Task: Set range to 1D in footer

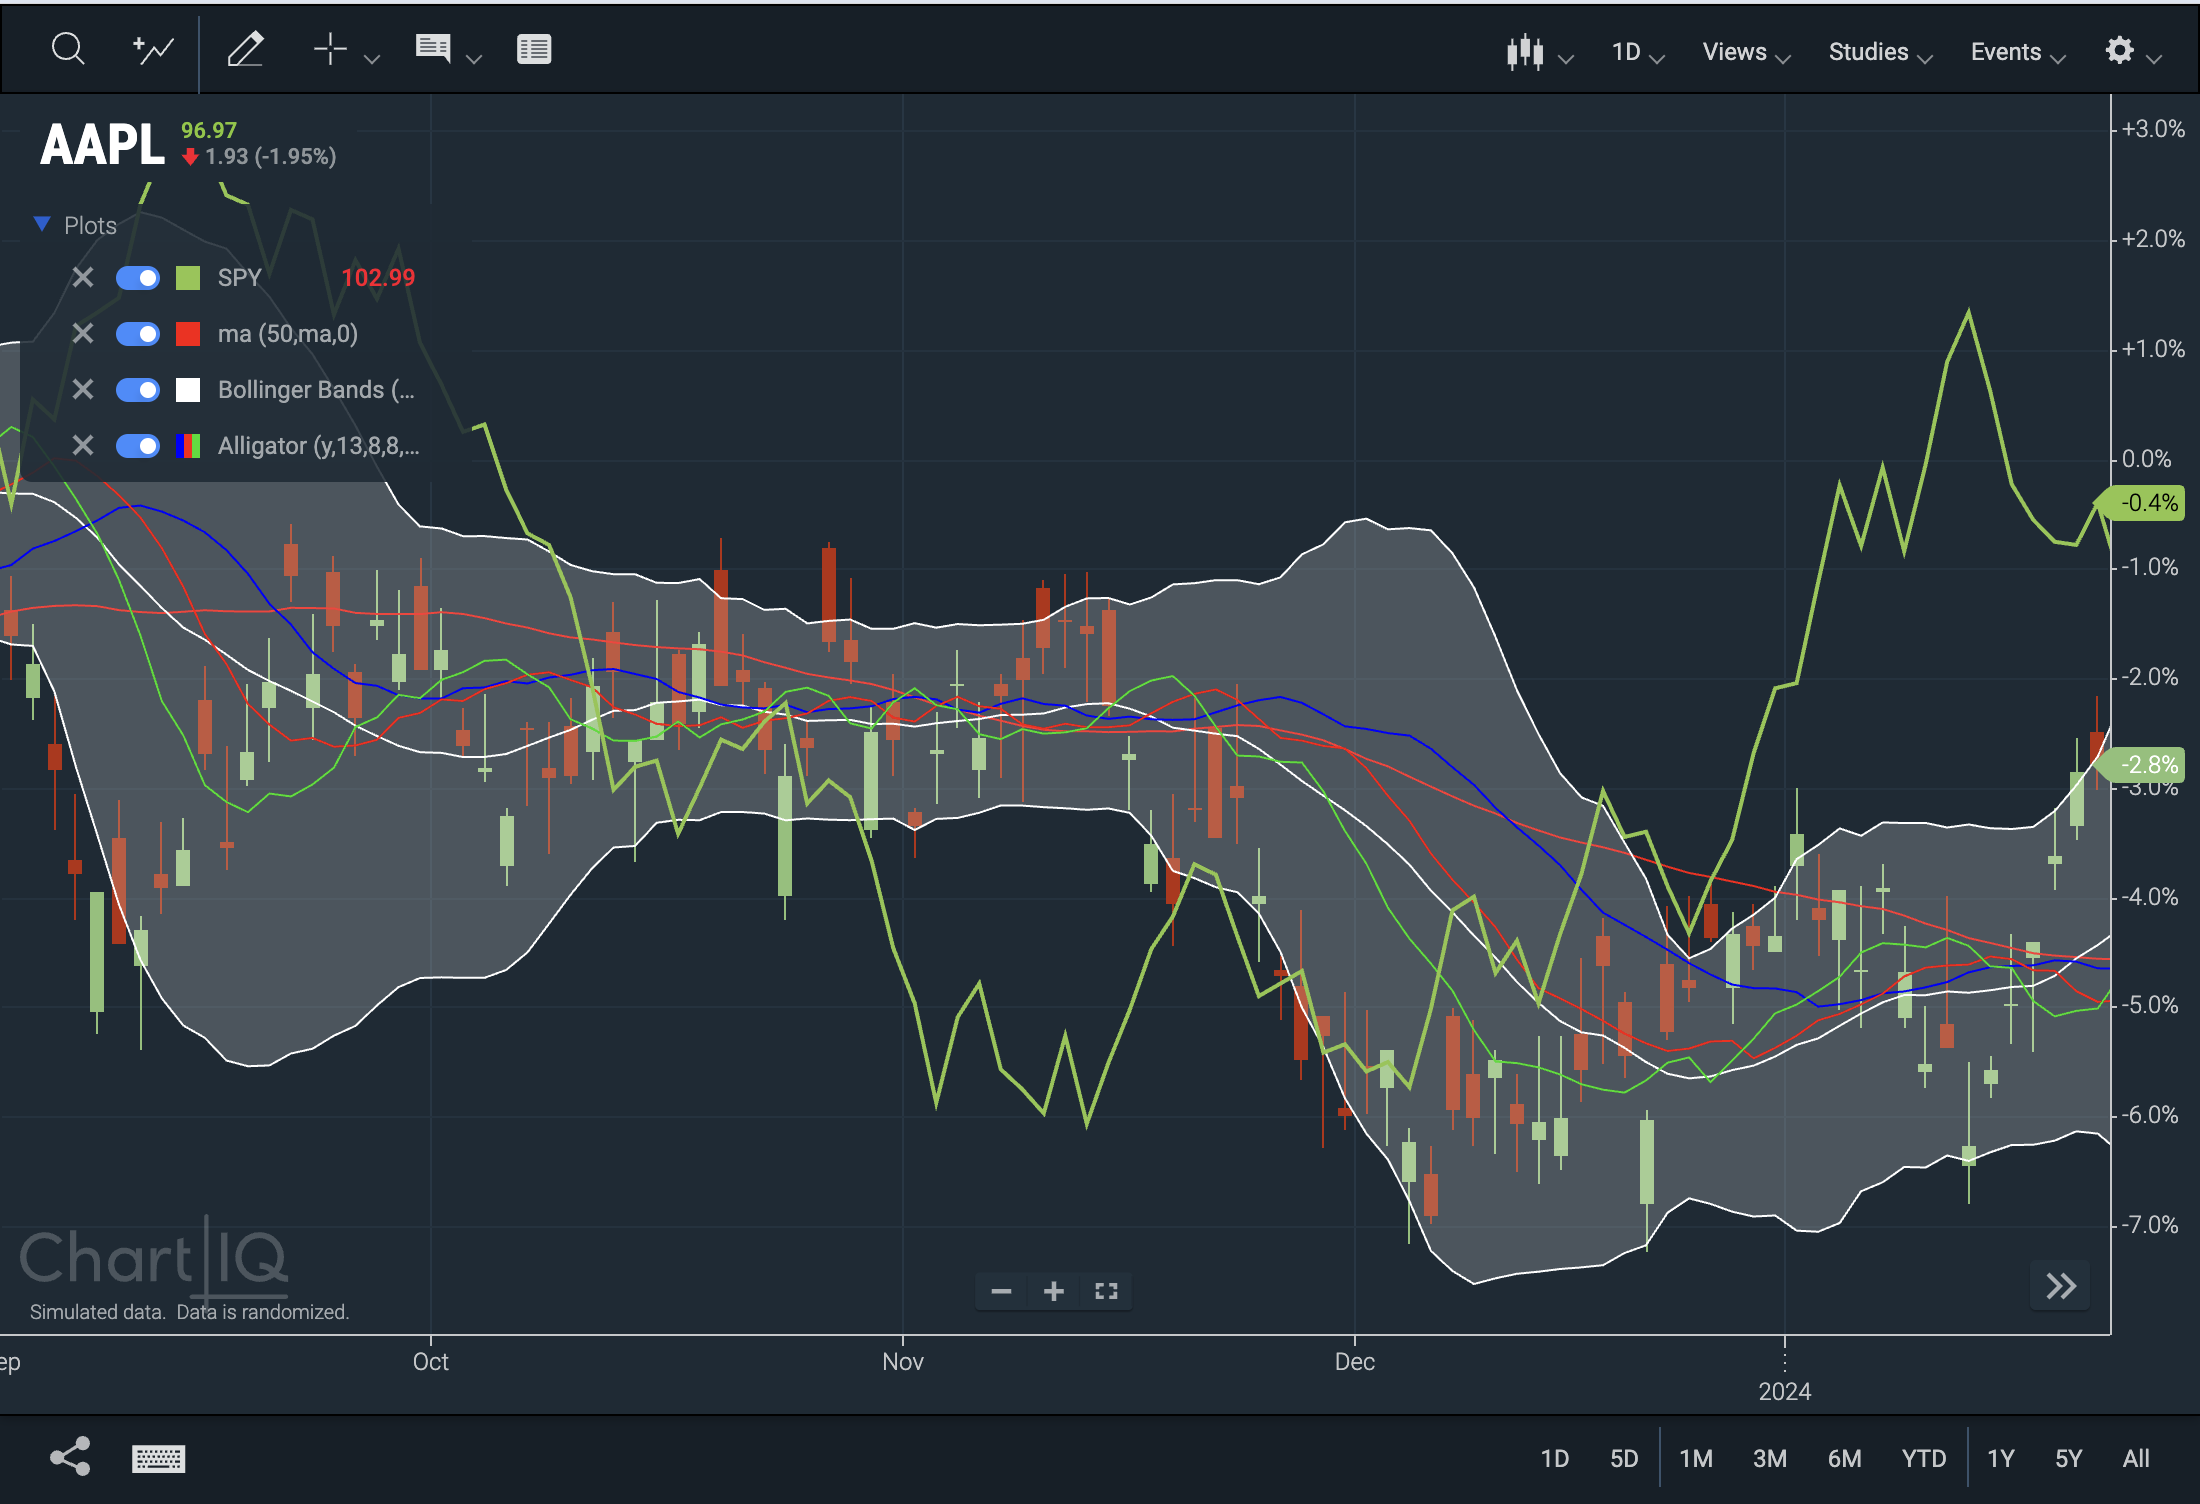Action: coord(1554,1459)
